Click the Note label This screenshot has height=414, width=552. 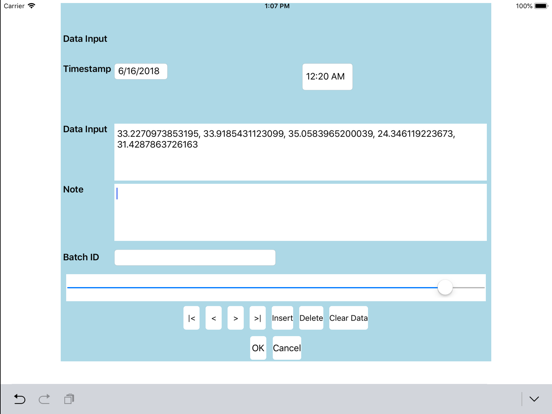(73, 189)
